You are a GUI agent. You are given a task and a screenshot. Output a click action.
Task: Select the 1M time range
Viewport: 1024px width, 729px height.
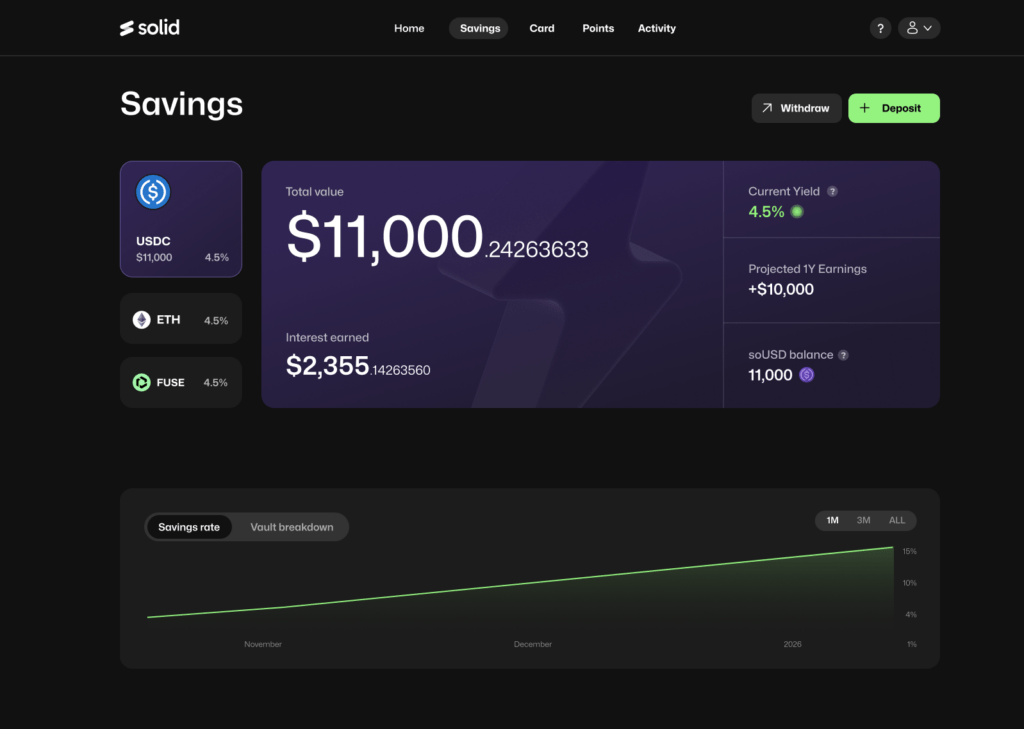click(x=832, y=520)
